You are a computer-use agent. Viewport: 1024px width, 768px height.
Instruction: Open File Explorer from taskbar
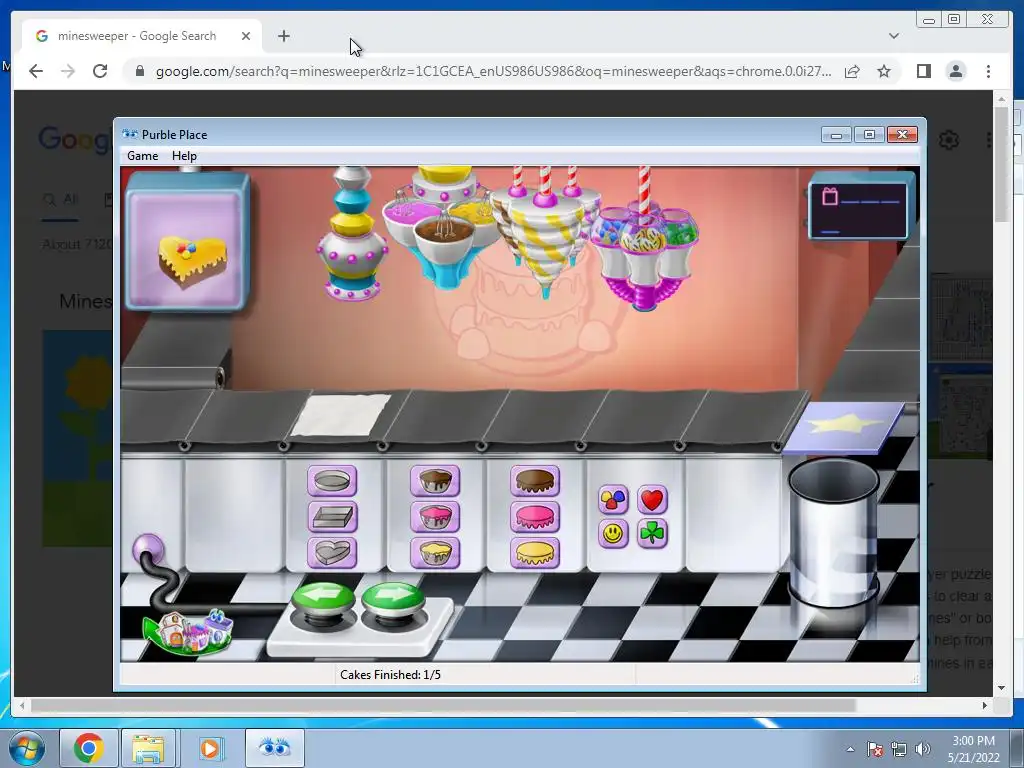click(148, 748)
